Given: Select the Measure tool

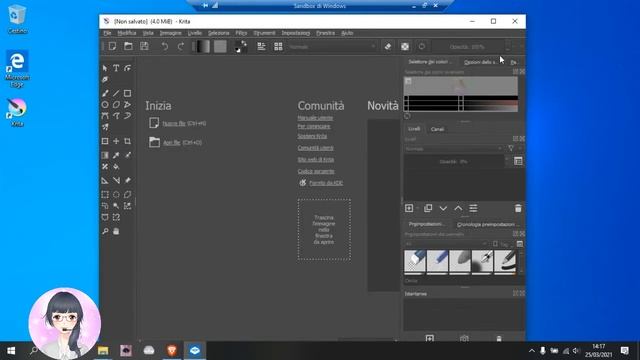Looking at the screenshot, I should [116, 180].
